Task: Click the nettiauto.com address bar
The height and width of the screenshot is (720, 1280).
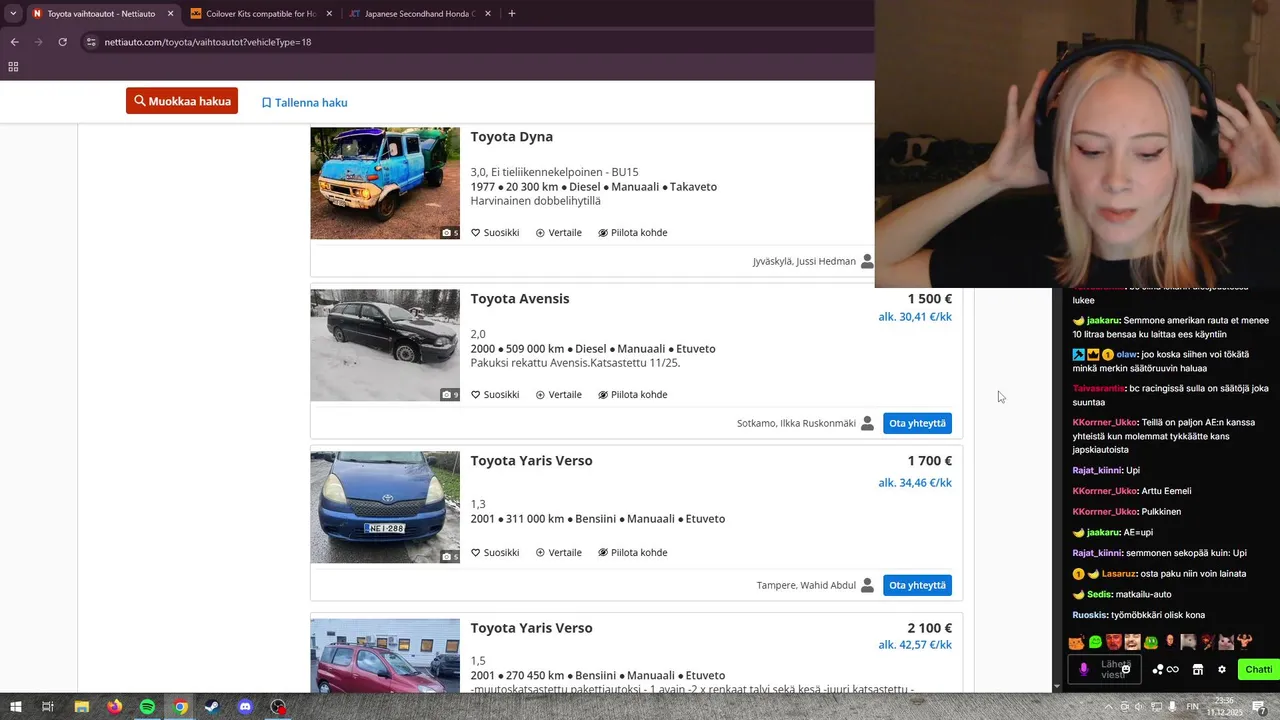Action: tap(480, 42)
